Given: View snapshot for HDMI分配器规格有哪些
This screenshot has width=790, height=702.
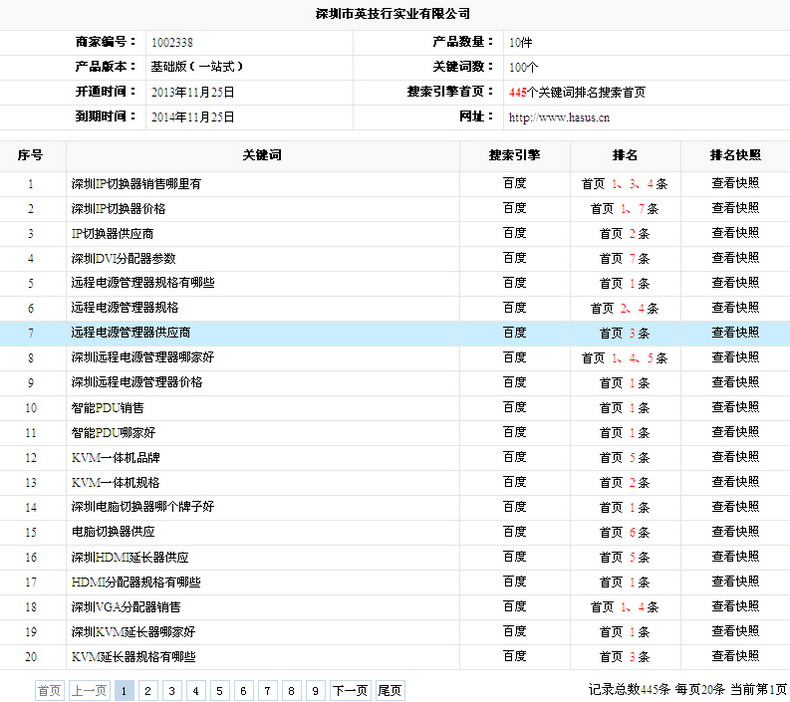Looking at the screenshot, I should click(735, 582).
